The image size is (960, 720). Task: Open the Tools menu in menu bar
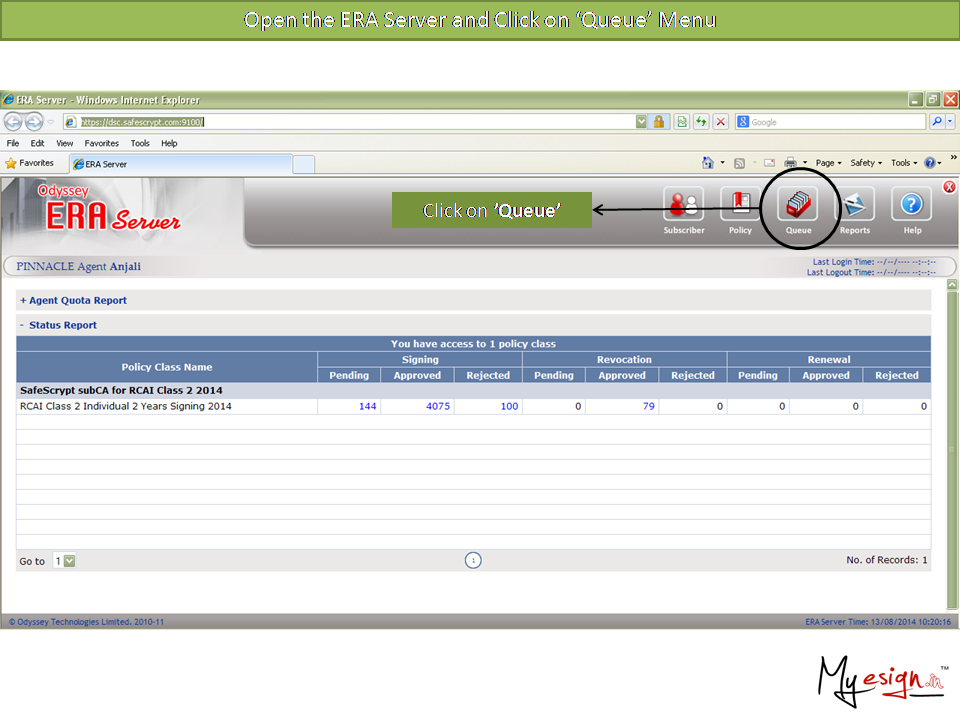click(140, 143)
